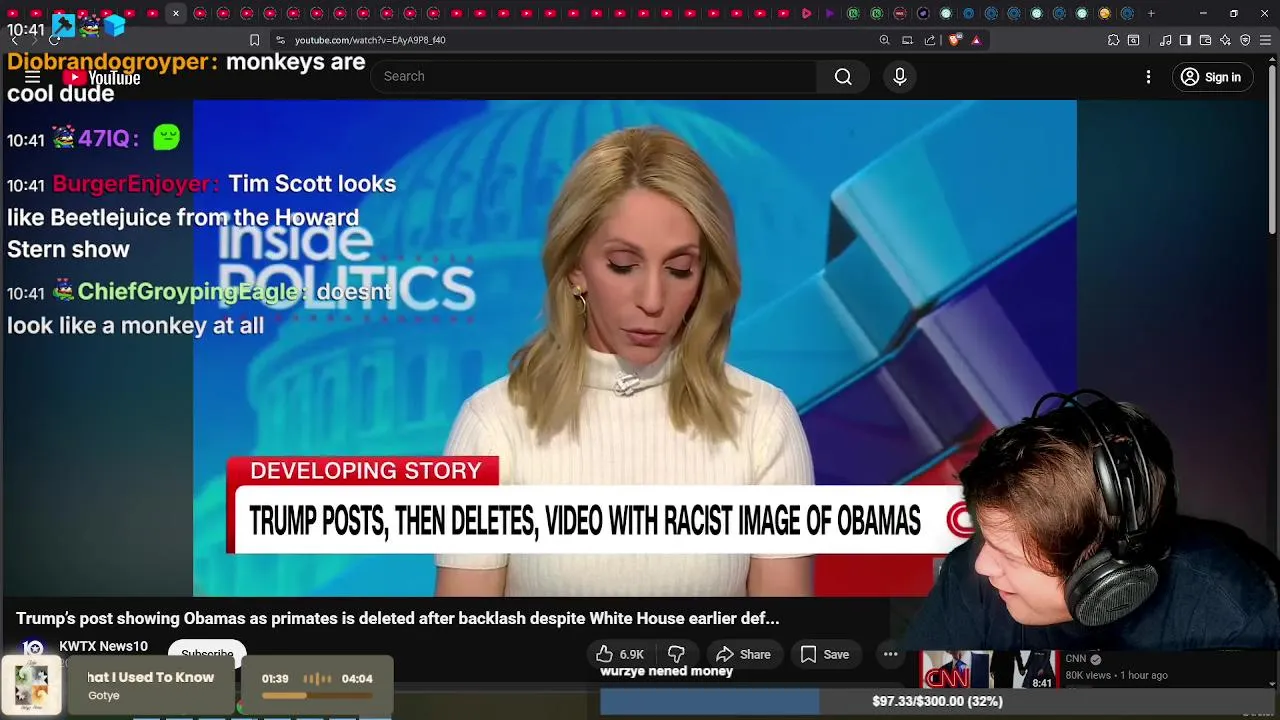Open KWTX News10 channel name link
The image size is (1280, 720).
[103, 647]
